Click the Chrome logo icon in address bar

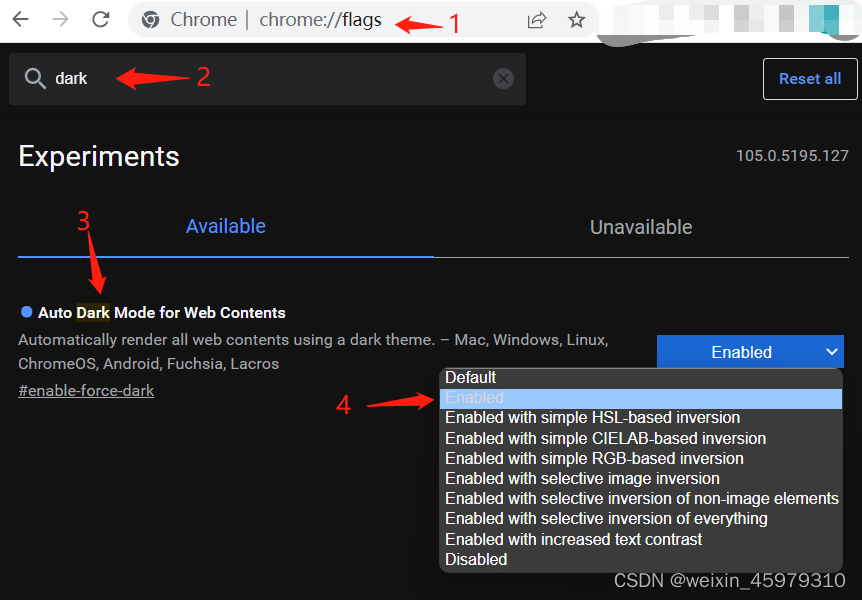click(150, 20)
